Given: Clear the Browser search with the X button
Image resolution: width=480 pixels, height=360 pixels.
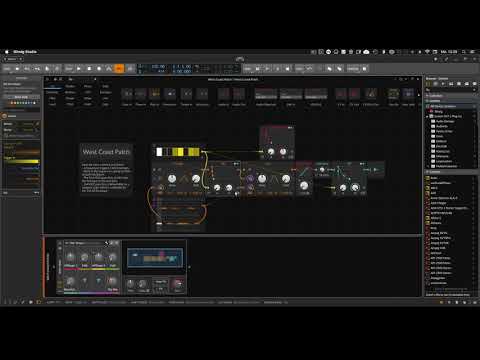Looking at the screenshot, I should [x=475, y=90].
